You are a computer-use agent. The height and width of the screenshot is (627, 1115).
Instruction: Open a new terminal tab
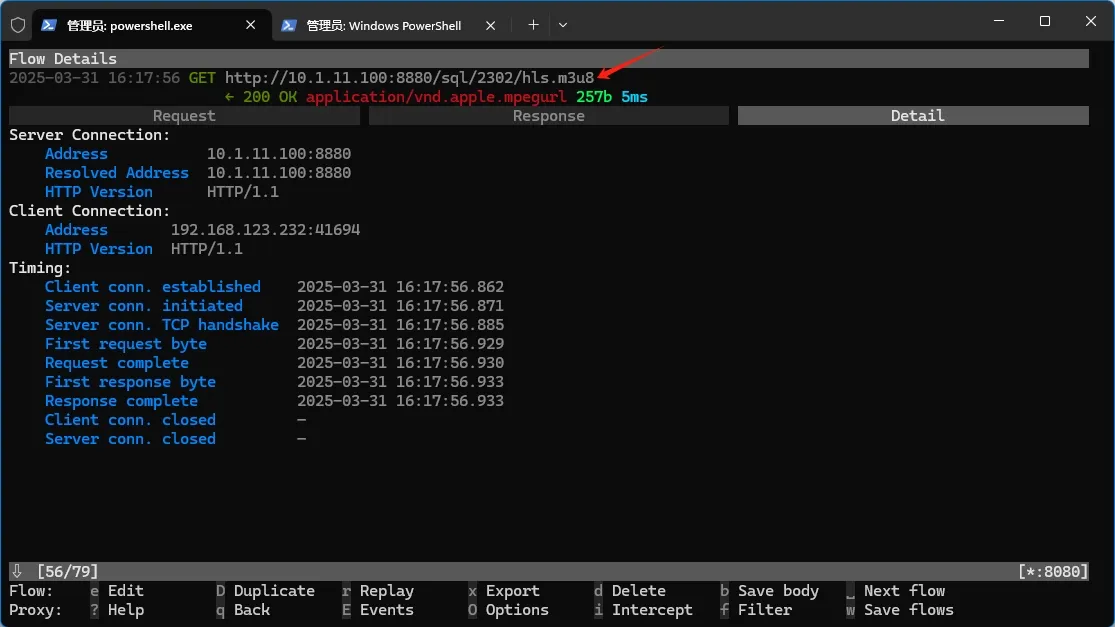(x=533, y=25)
